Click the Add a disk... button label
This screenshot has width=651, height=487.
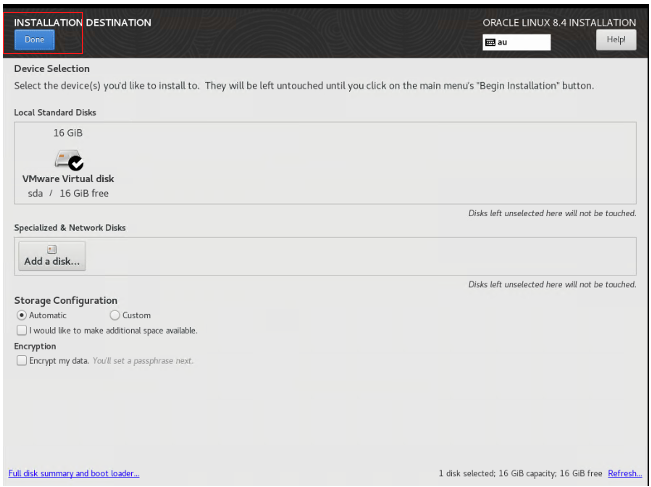click(x=52, y=262)
